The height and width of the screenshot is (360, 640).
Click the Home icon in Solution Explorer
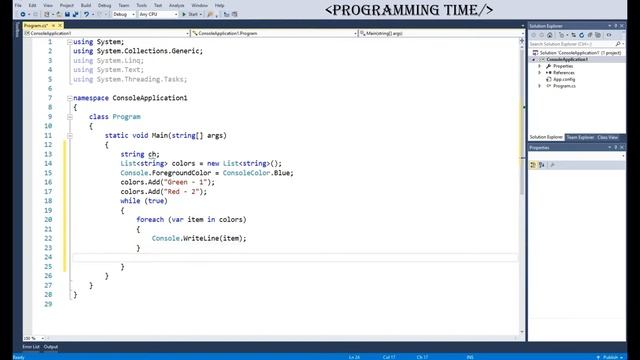click(x=550, y=35)
